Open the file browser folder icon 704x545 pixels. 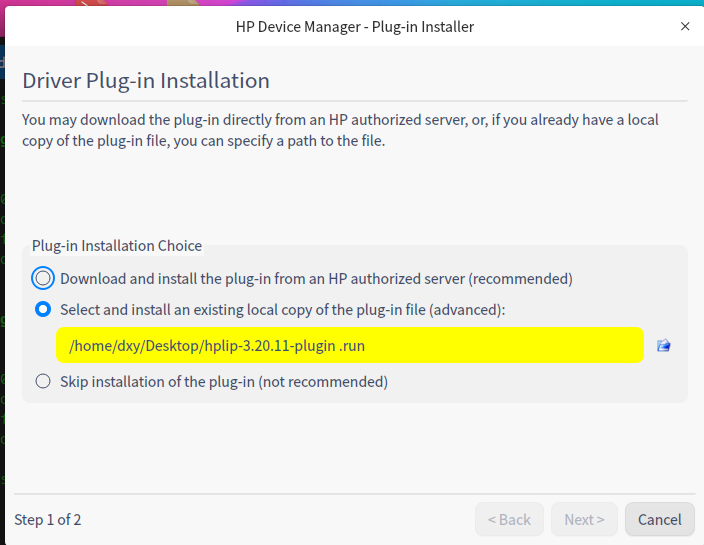tap(663, 346)
